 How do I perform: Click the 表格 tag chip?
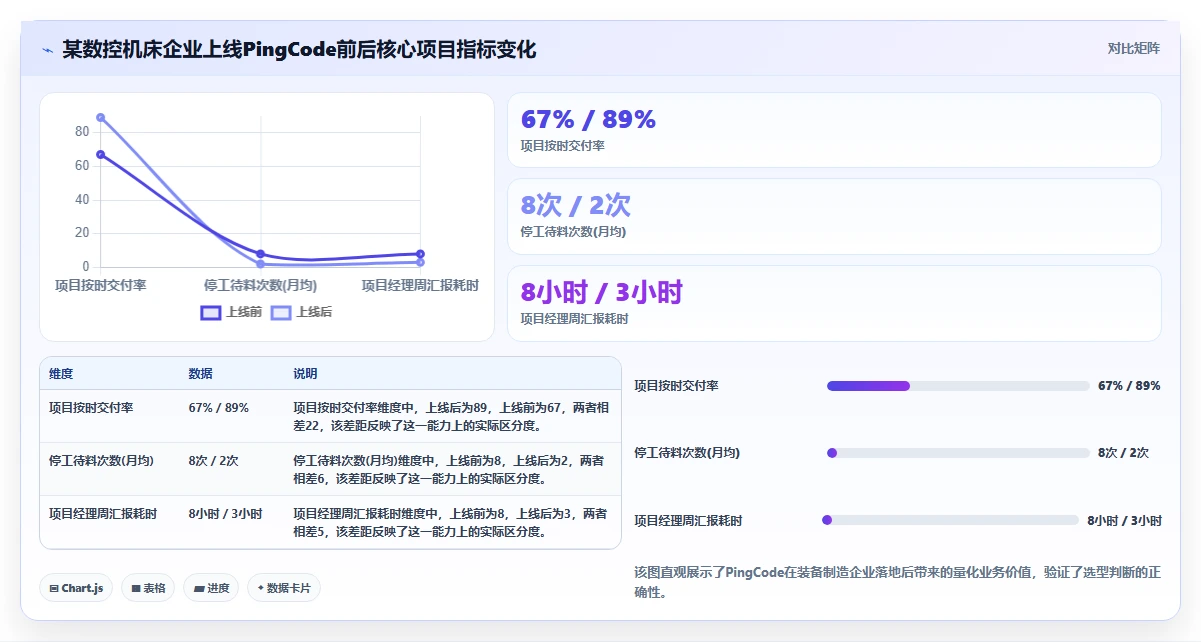click(x=148, y=588)
